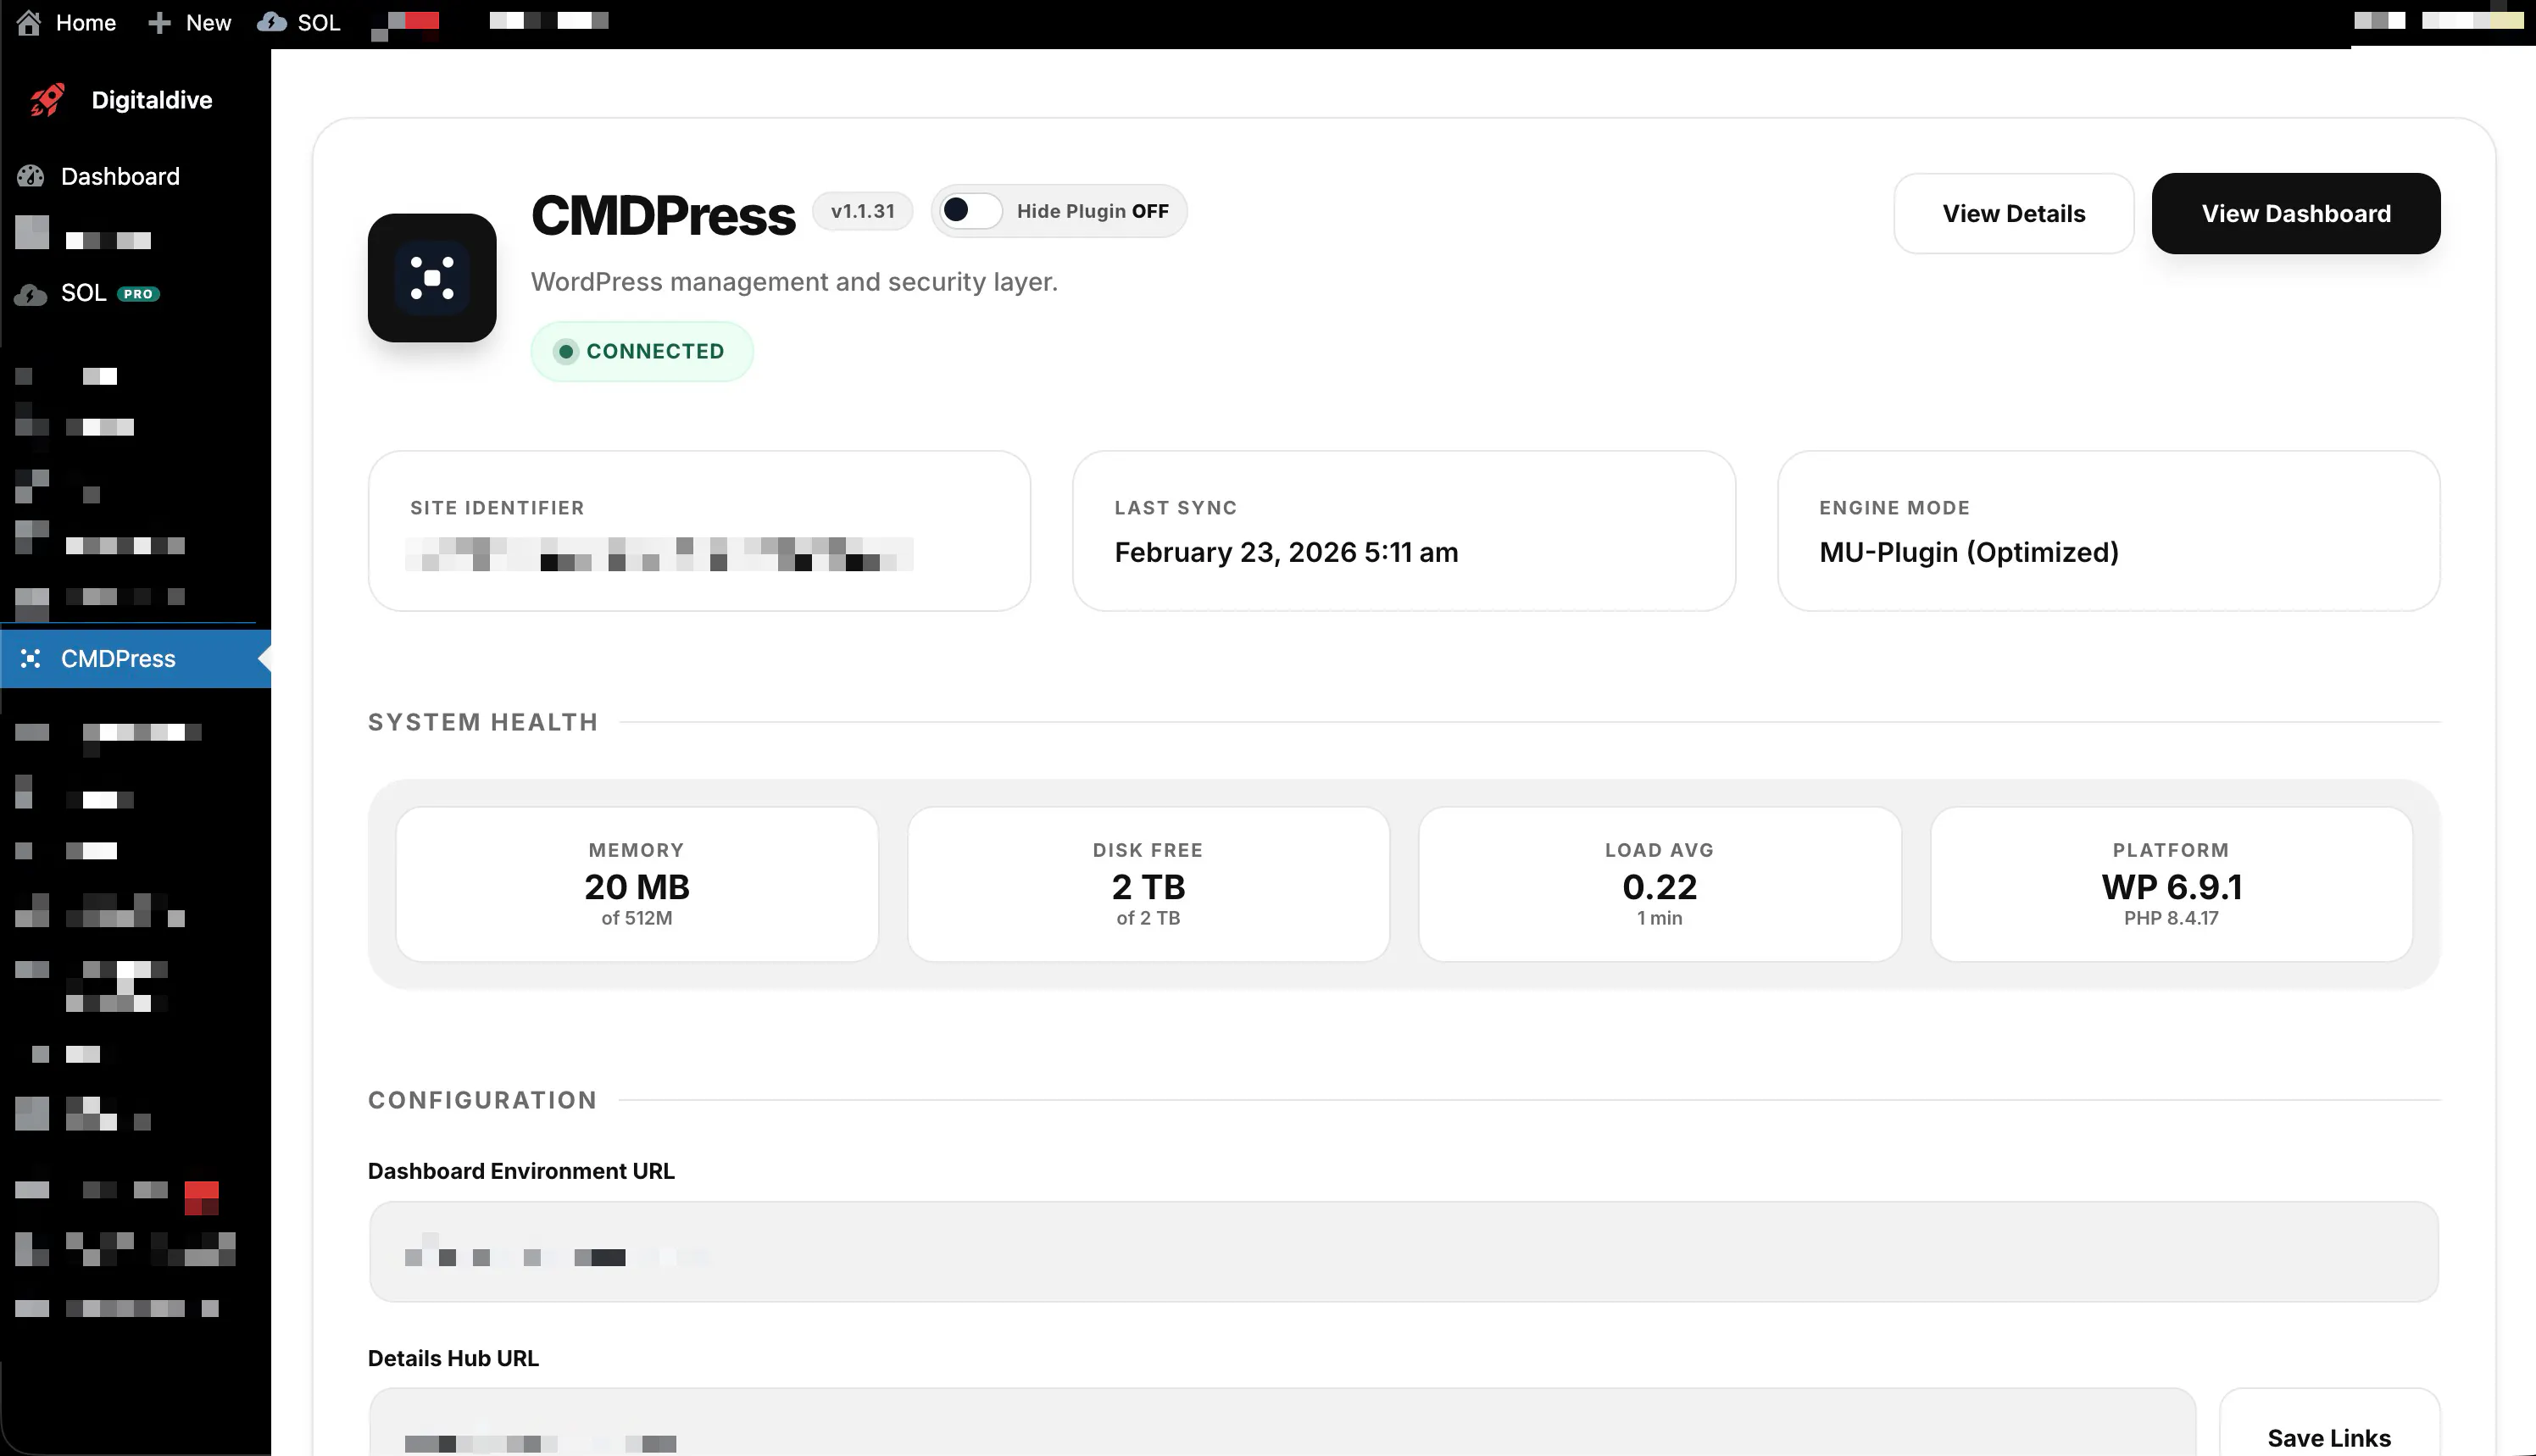The image size is (2536, 1456).
Task: Click the 'of 512M' memory limit text
Action: (x=637, y=918)
